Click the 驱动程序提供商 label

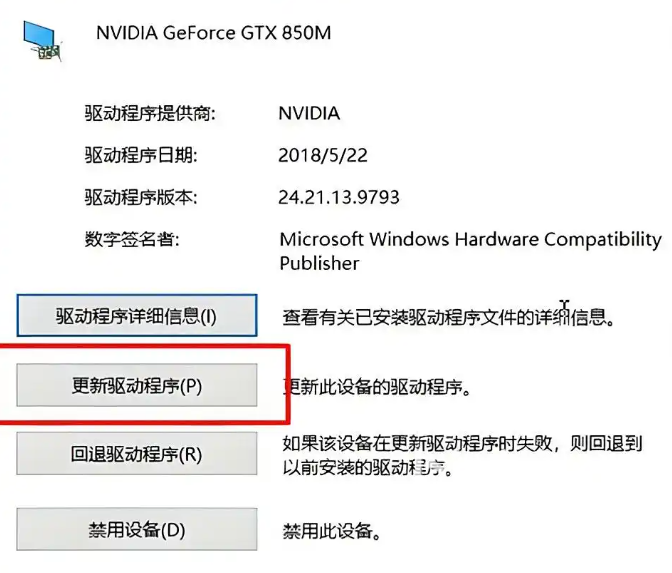[150, 113]
